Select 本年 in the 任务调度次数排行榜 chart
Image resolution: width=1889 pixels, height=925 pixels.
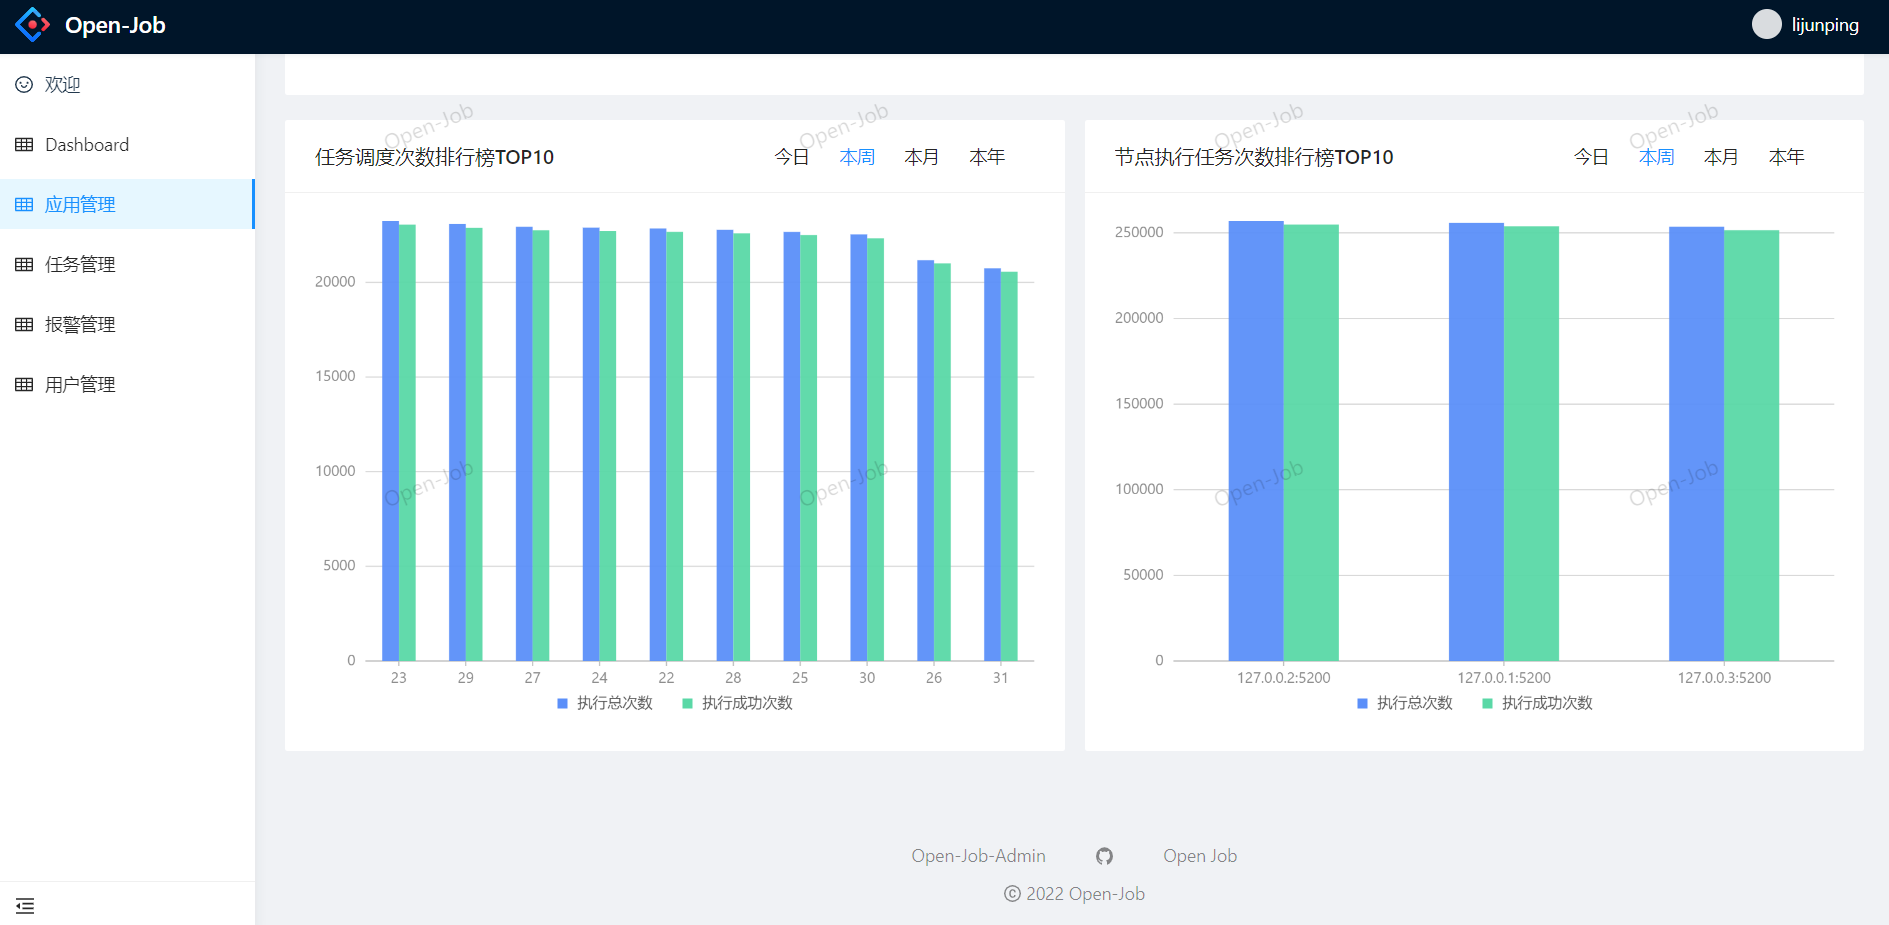coord(987,157)
